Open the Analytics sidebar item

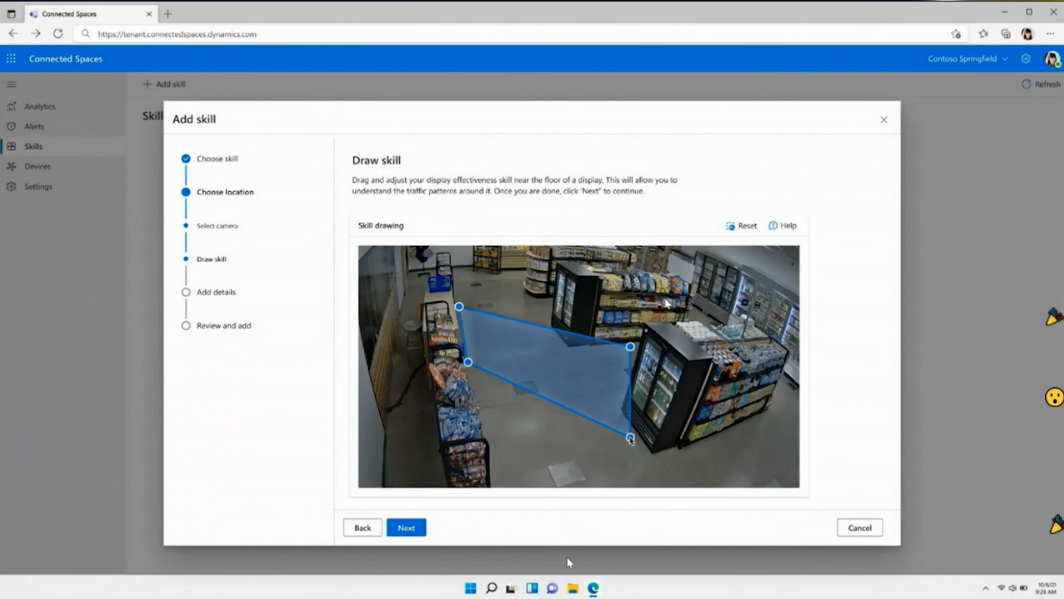[40, 106]
